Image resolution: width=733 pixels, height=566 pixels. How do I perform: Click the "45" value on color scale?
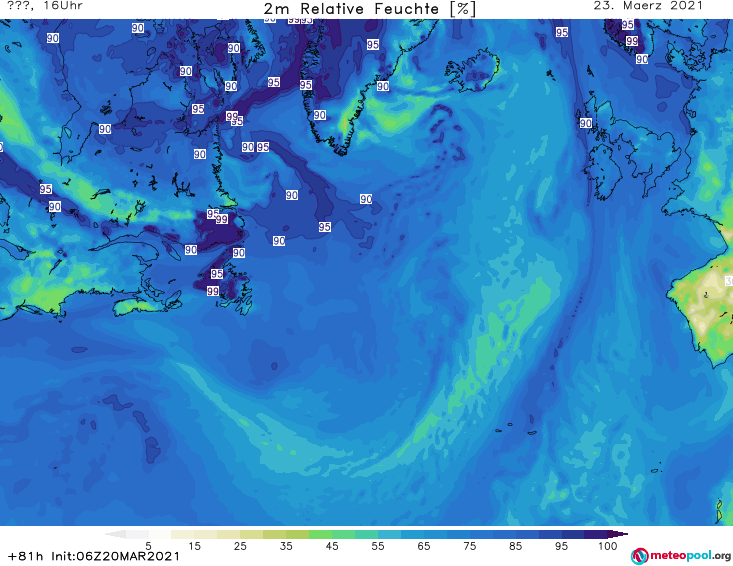(332, 546)
